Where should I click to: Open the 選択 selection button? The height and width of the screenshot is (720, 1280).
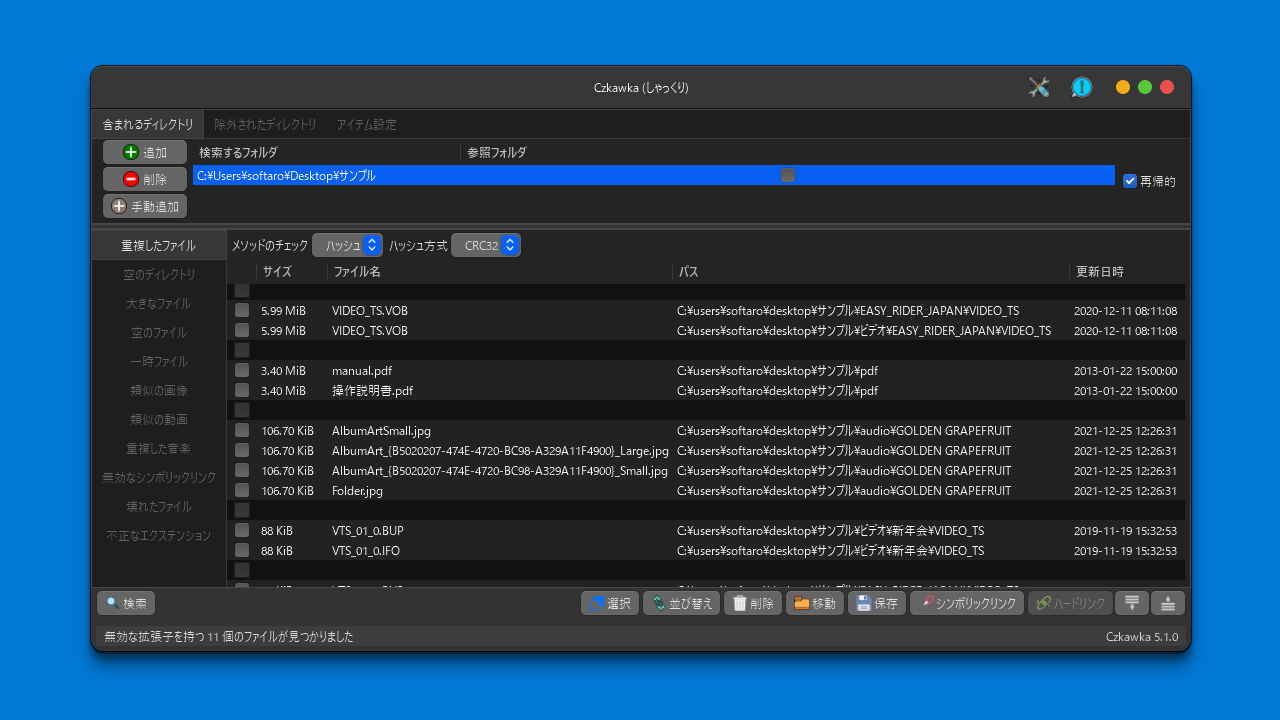(x=610, y=603)
